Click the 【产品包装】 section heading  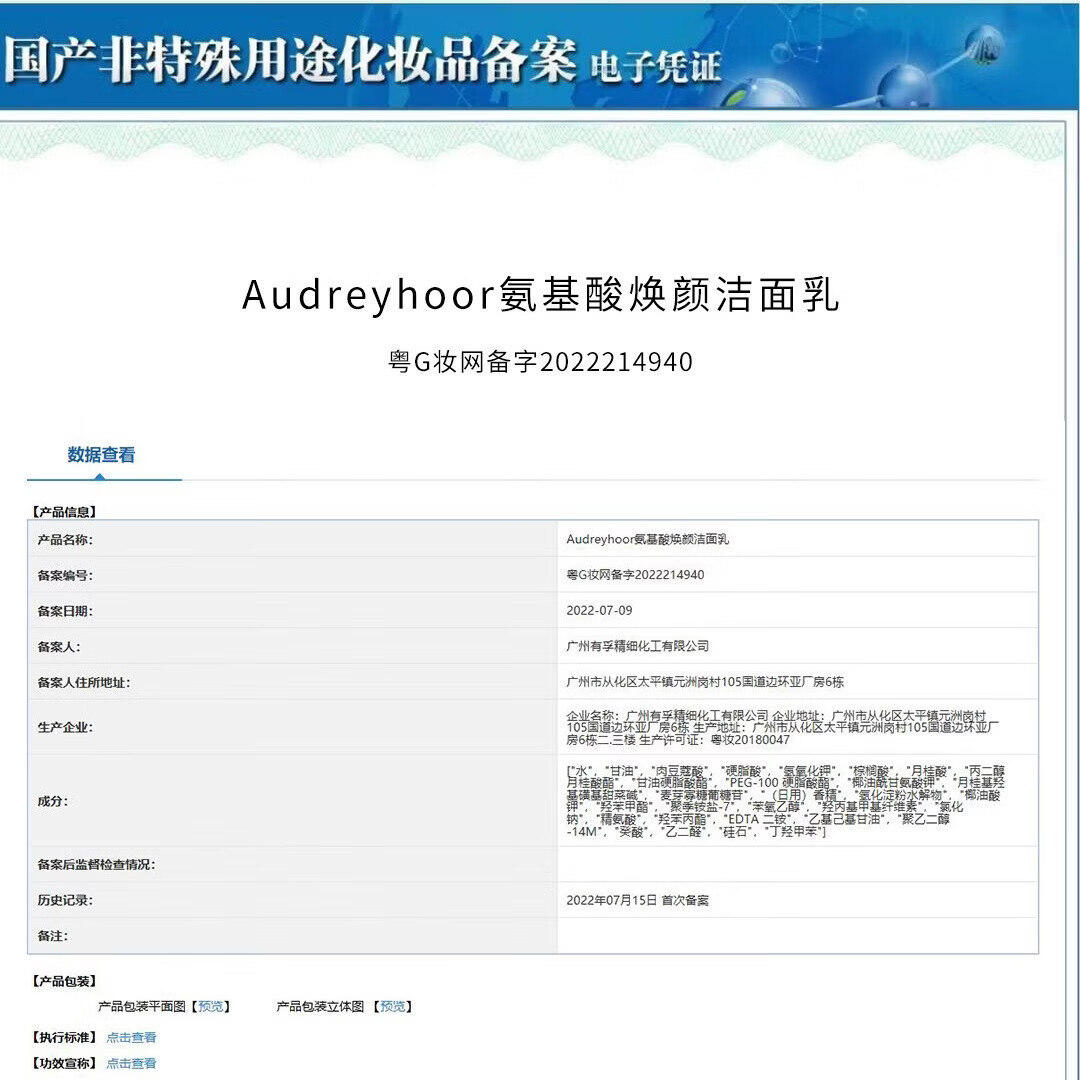pos(64,981)
